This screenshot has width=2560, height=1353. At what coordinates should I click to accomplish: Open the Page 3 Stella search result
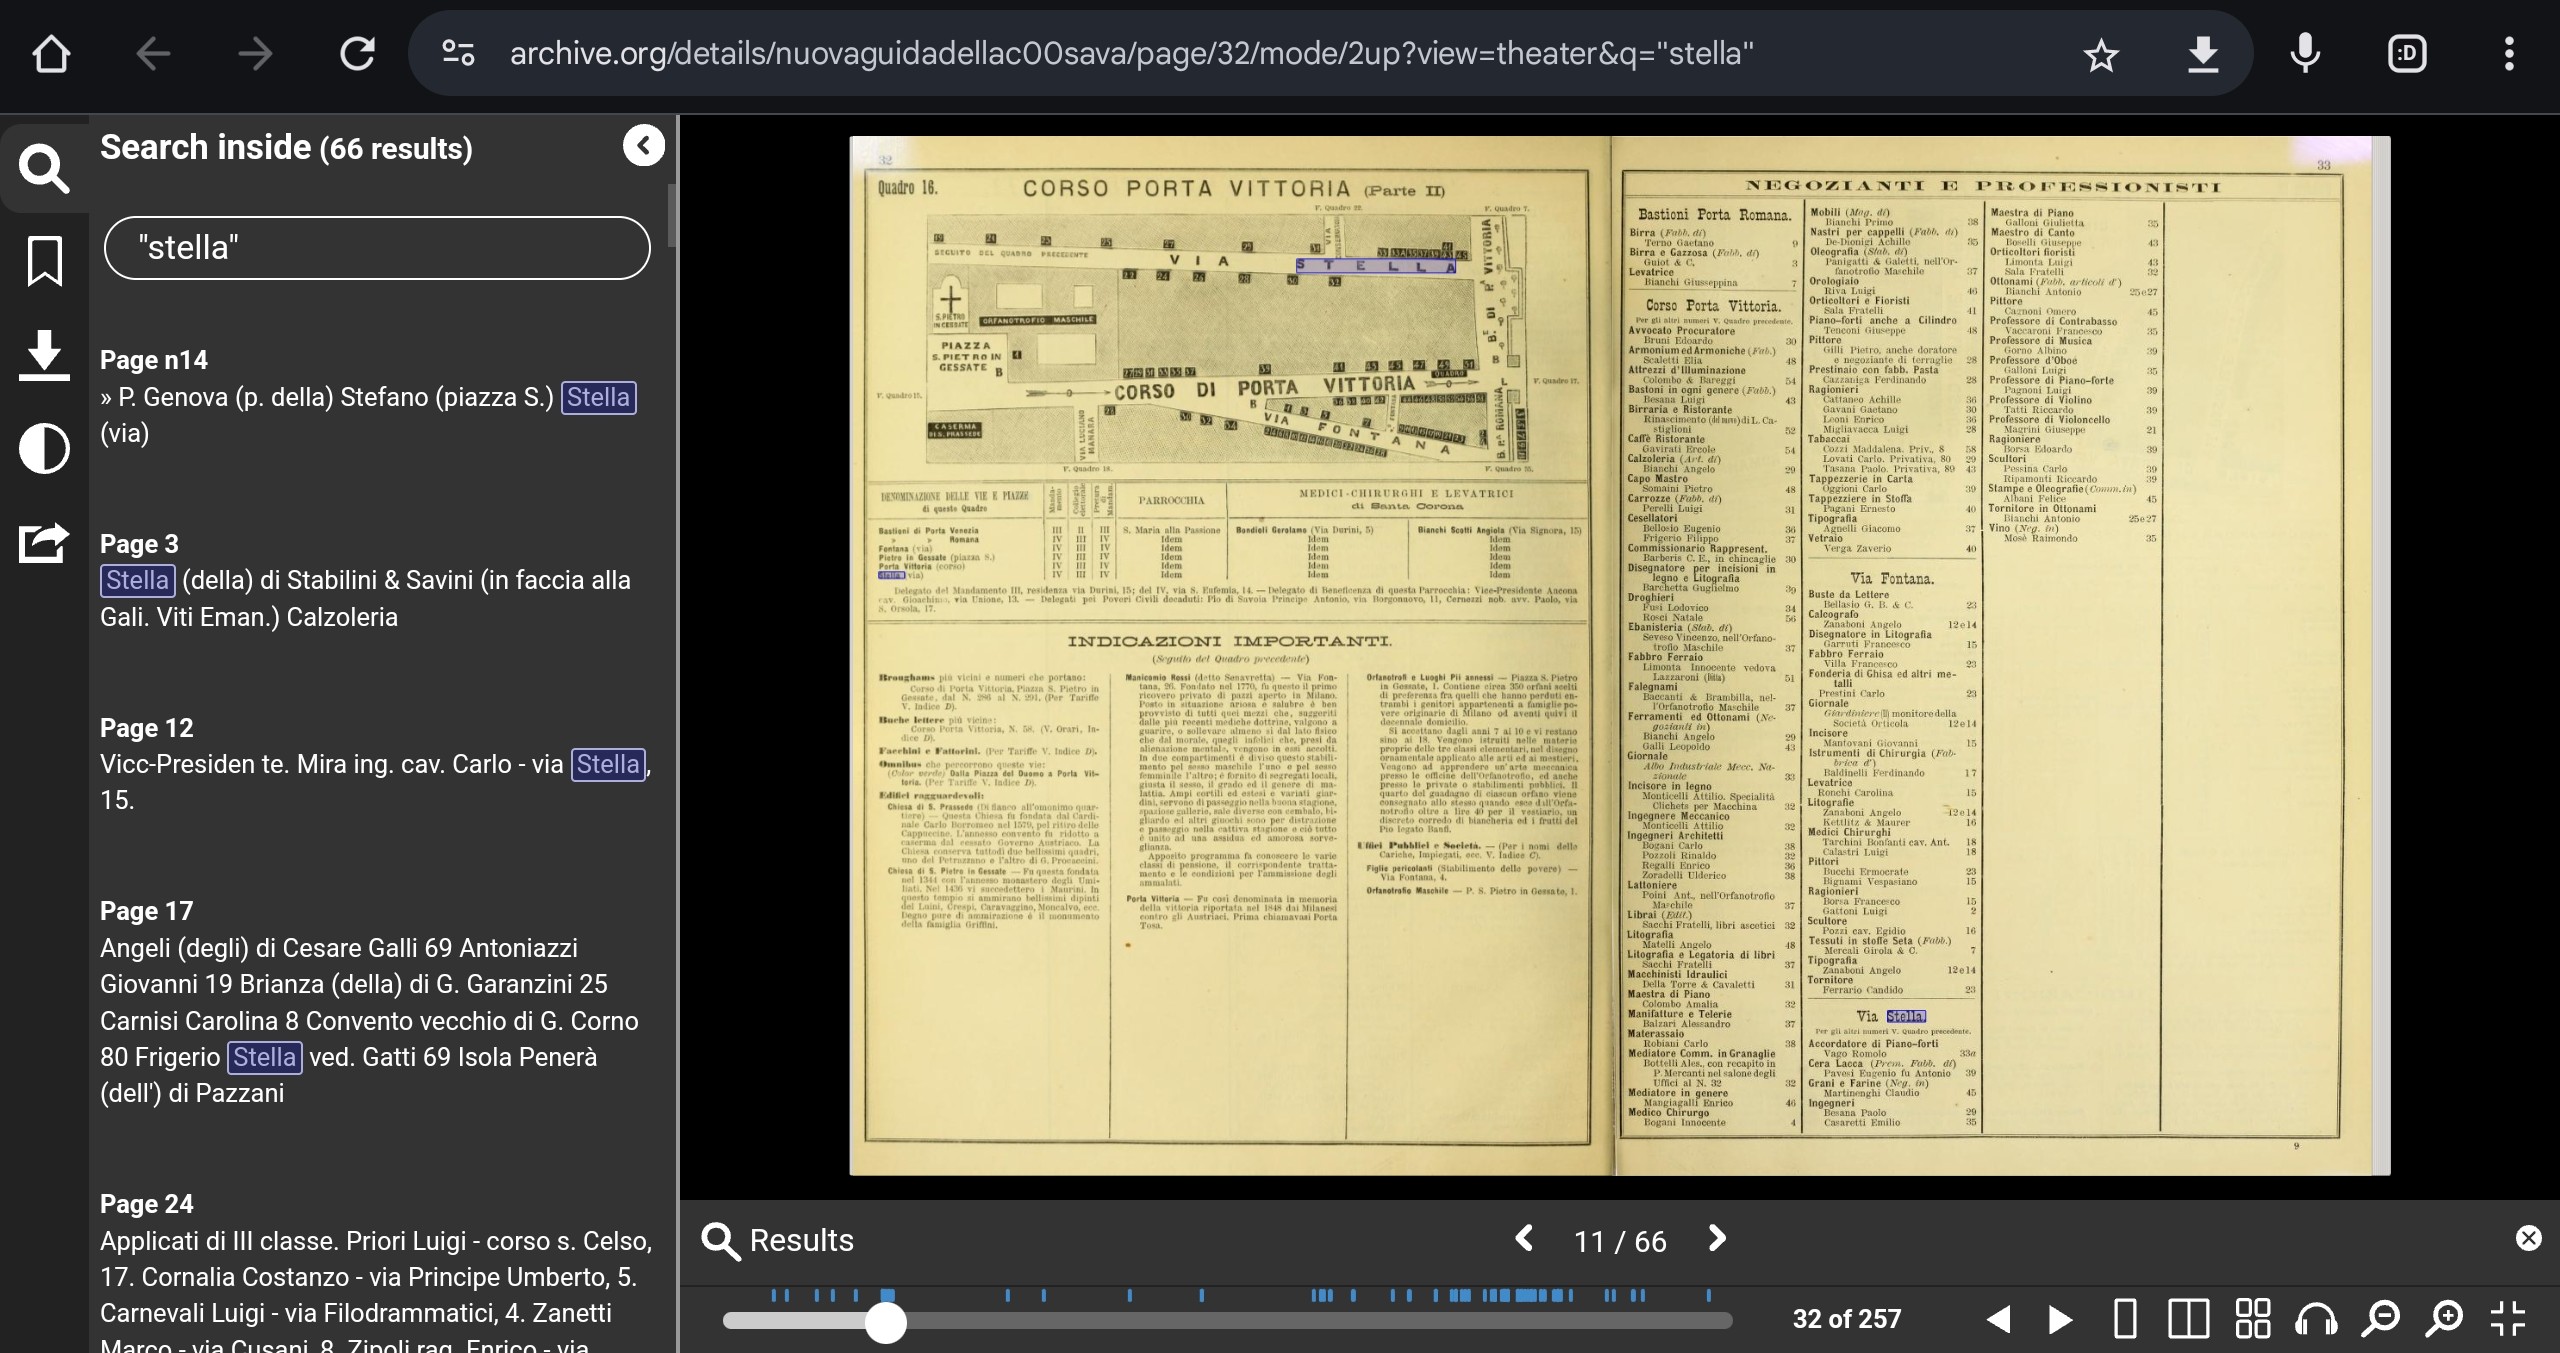366,581
